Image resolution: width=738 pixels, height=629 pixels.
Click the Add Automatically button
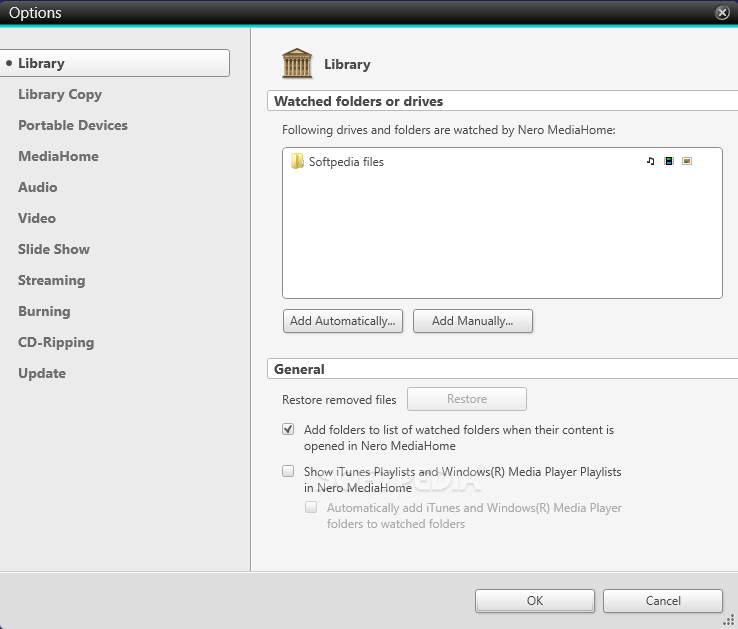tap(343, 321)
